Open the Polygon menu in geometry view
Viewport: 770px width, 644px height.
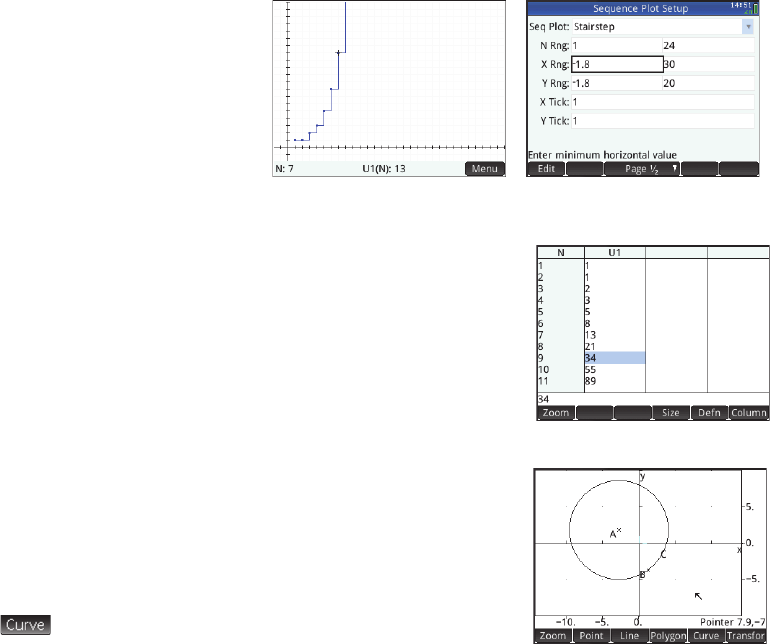coord(668,636)
